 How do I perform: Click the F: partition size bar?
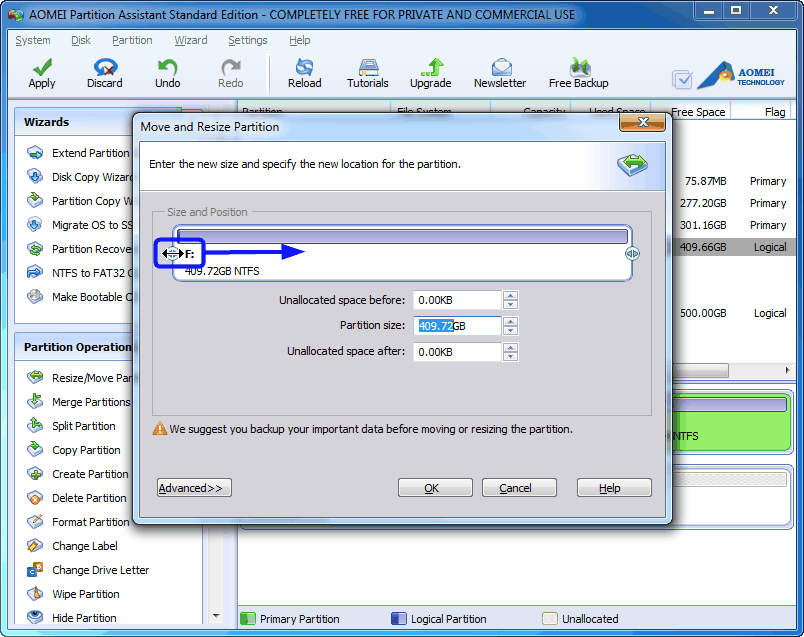click(403, 236)
